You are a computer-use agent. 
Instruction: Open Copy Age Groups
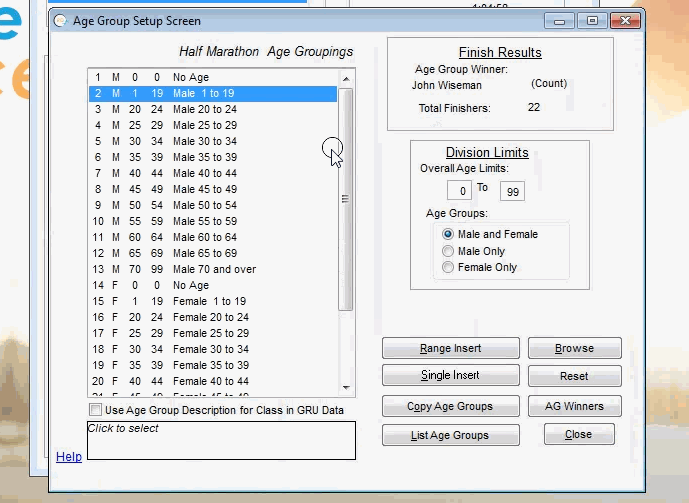(x=451, y=406)
